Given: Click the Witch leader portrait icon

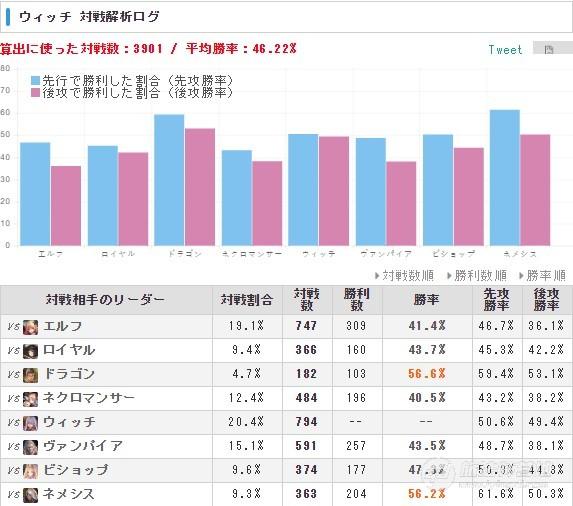Looking at the screenshot, I should tap(30, 423).
